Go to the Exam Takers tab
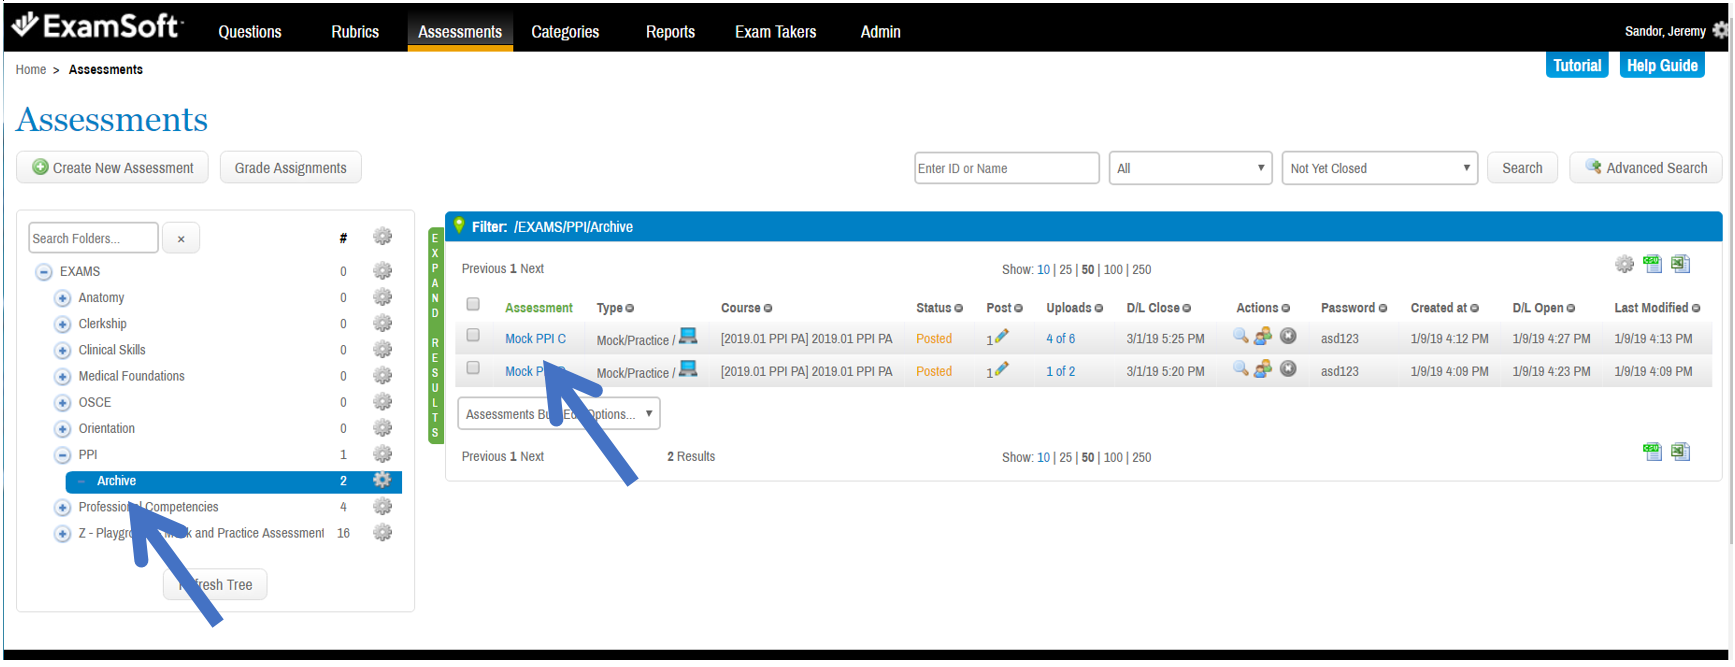Screen dimensions: 1735x667 coord(775,32)
